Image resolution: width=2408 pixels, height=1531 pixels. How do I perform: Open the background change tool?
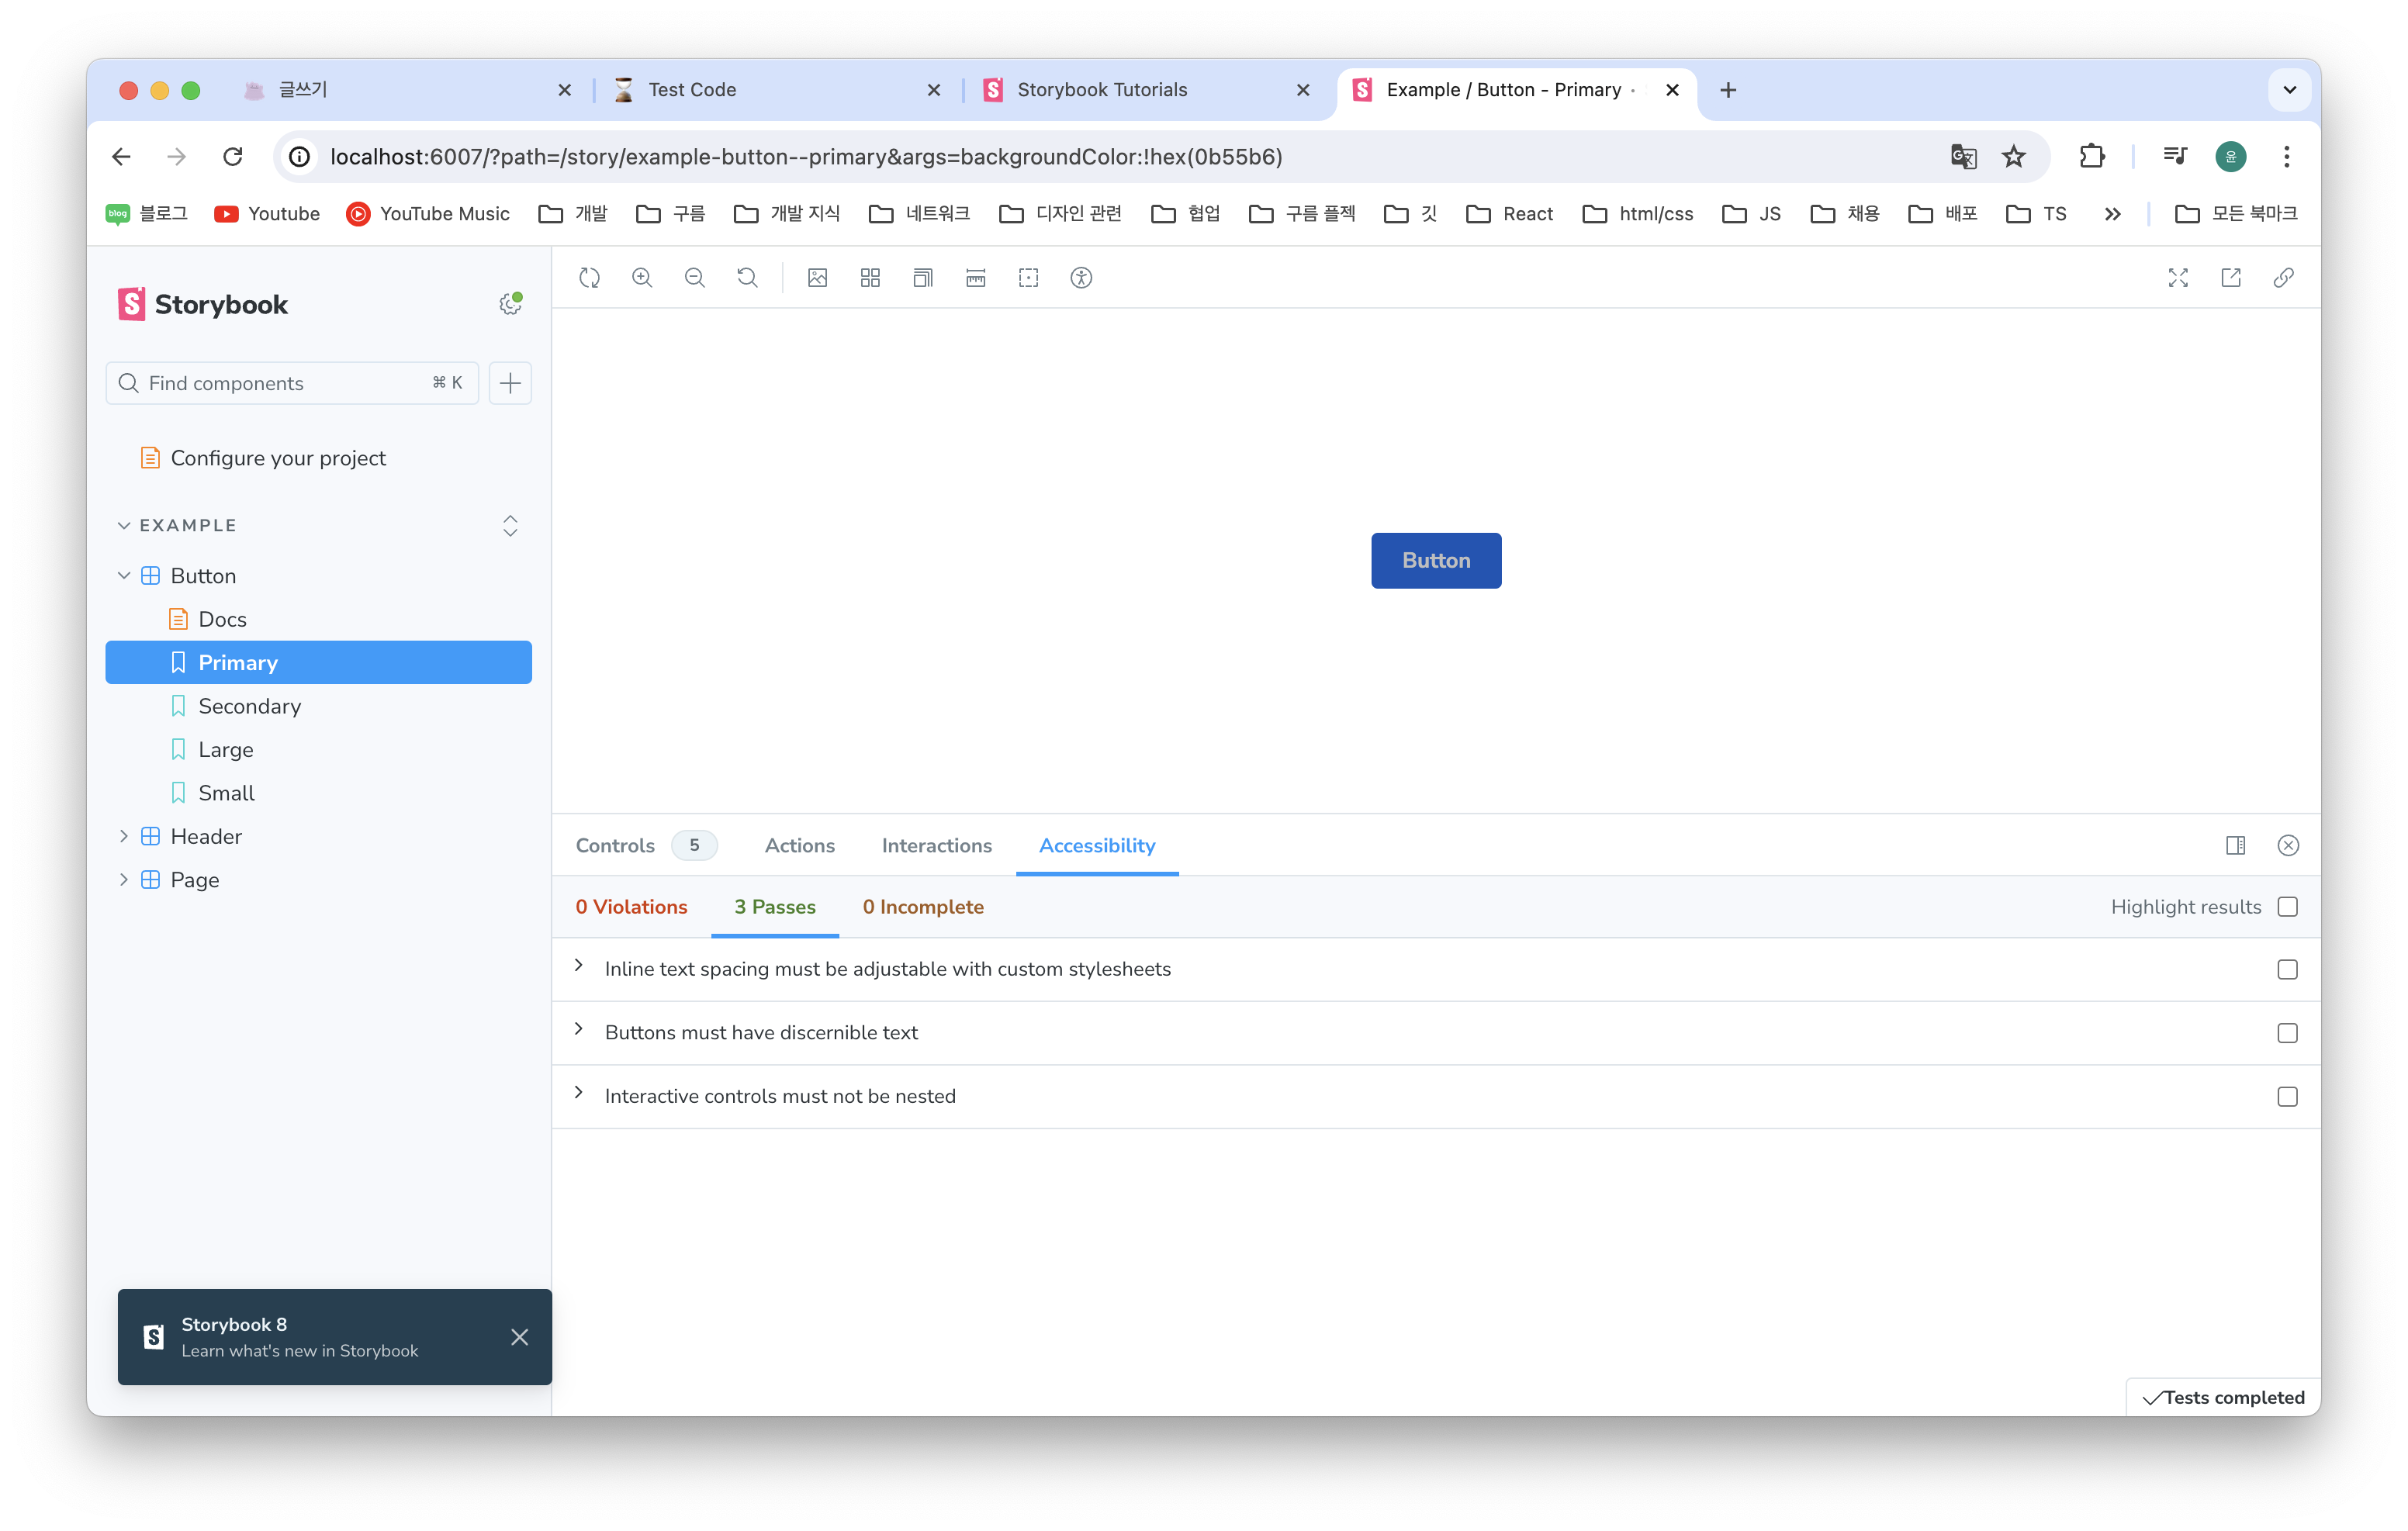(817, 278)
